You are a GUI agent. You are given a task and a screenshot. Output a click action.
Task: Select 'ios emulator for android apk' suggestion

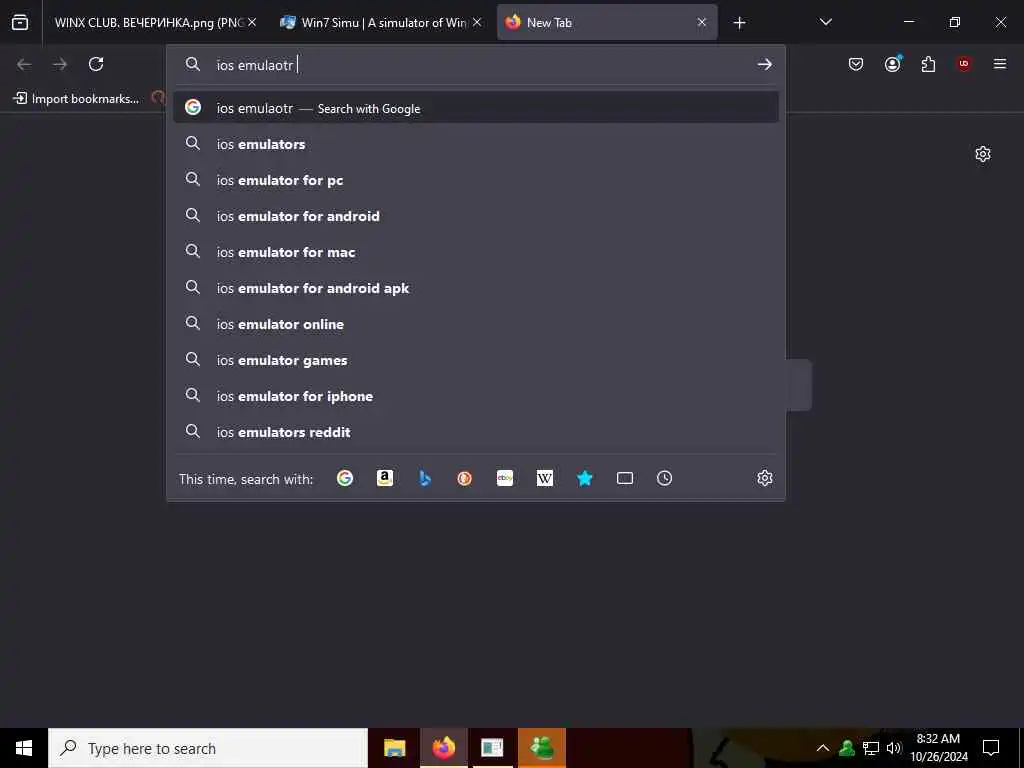pyautogui.click(x=475, y=288)
